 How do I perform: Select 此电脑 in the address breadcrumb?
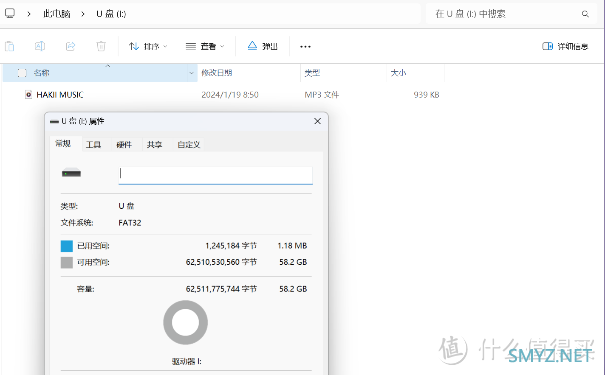click(57, 14)
